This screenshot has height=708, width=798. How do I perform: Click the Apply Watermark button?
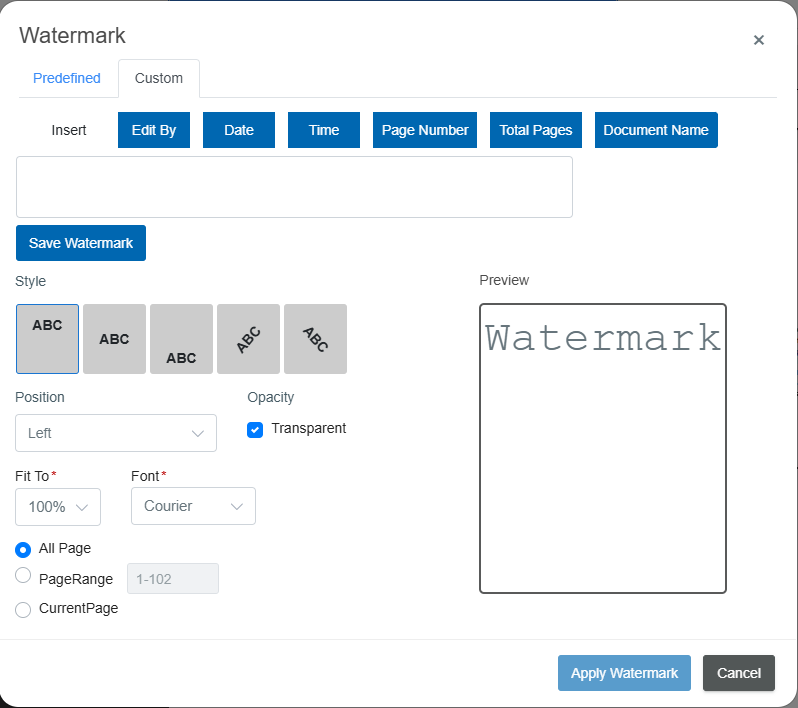click(624, 673)
